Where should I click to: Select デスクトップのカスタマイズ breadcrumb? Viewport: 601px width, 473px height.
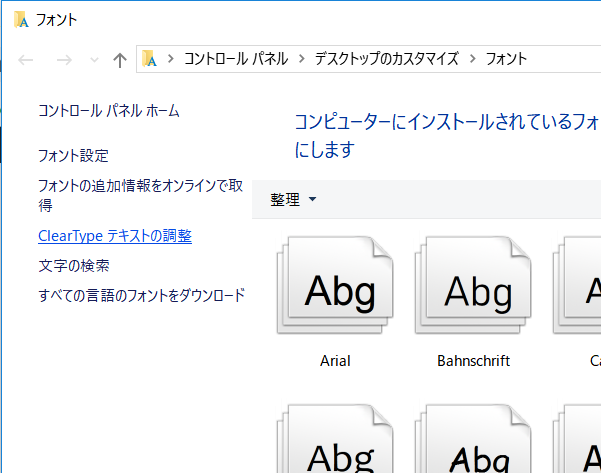tap(386, 59)
